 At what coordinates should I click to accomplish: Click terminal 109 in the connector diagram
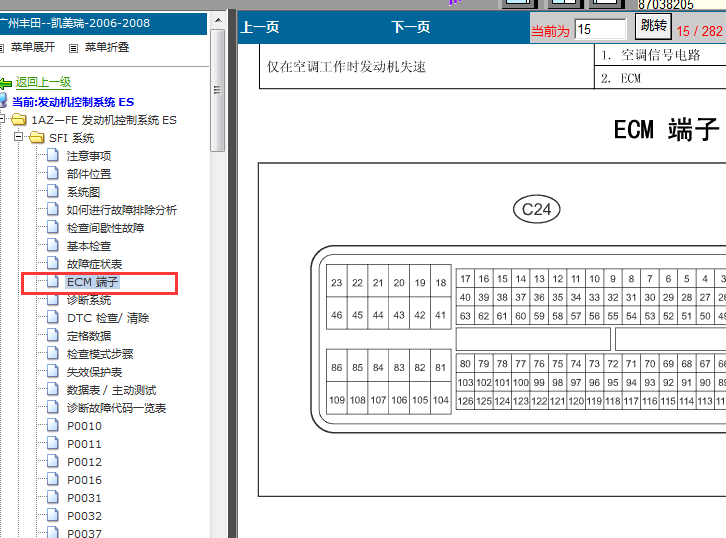(337, 400)
